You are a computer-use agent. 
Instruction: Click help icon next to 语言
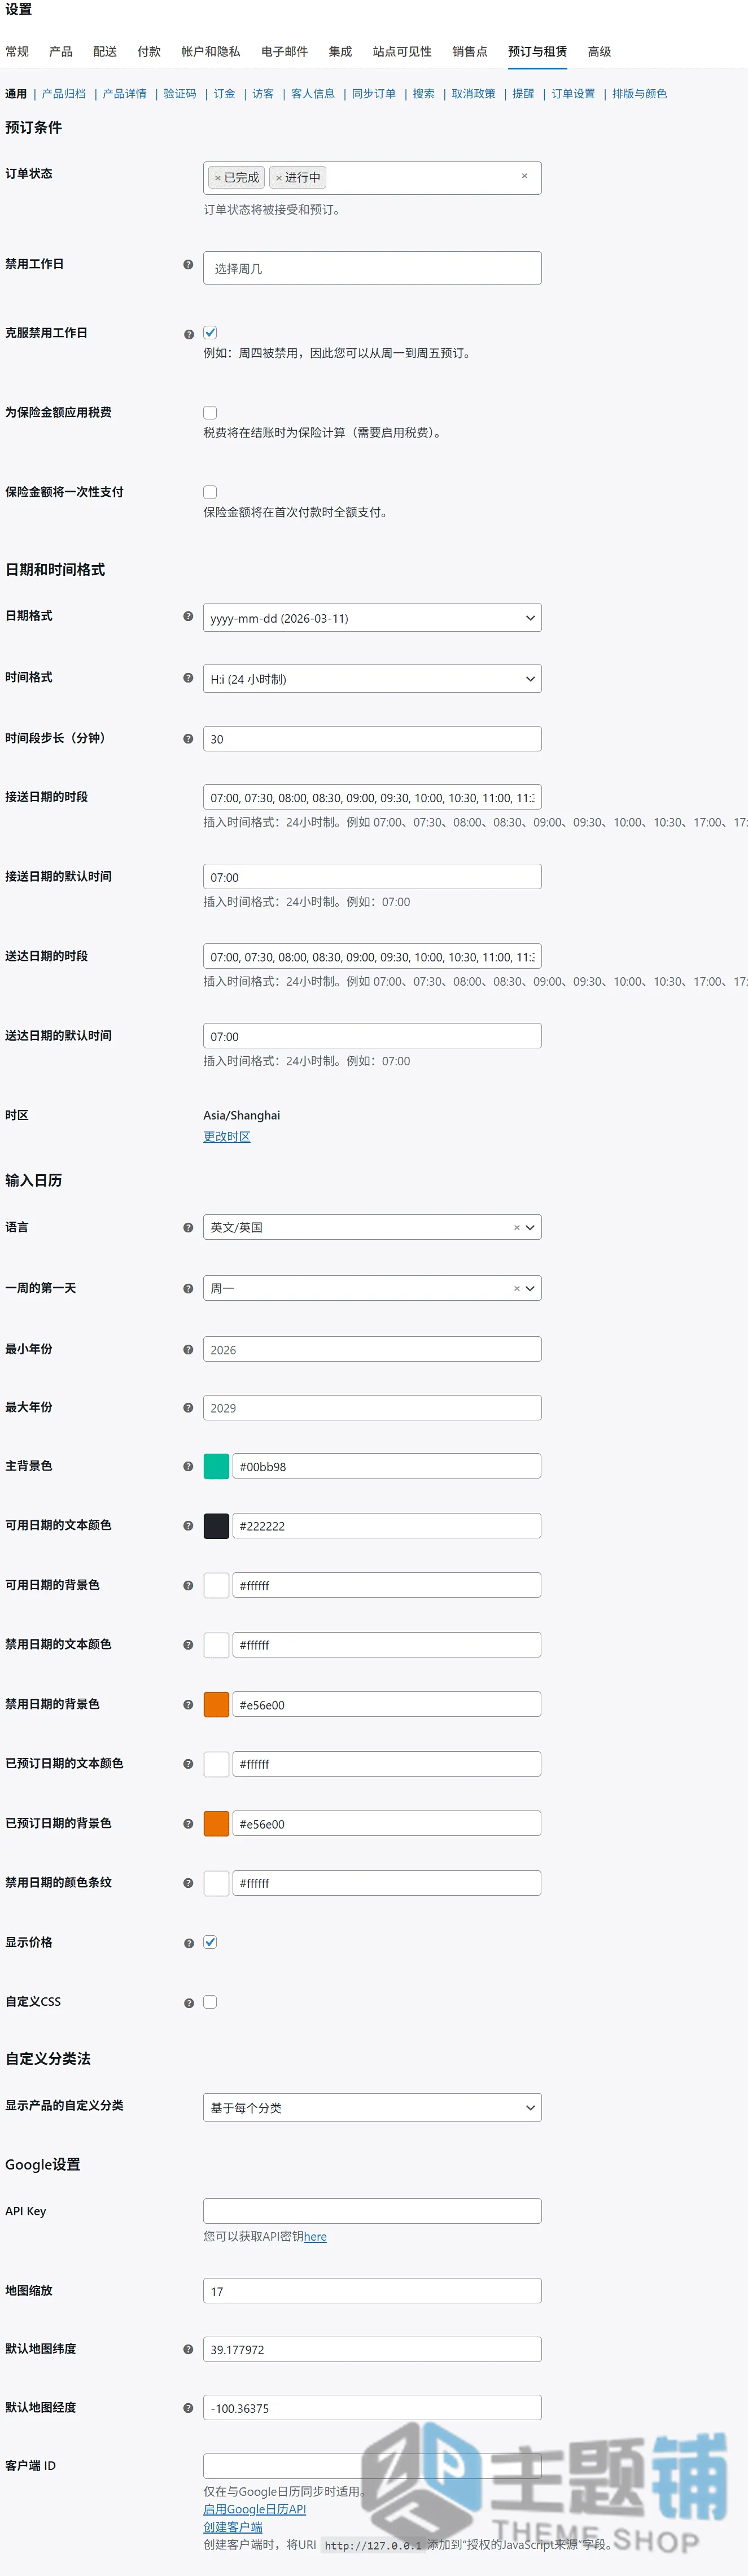point(188,1228)
